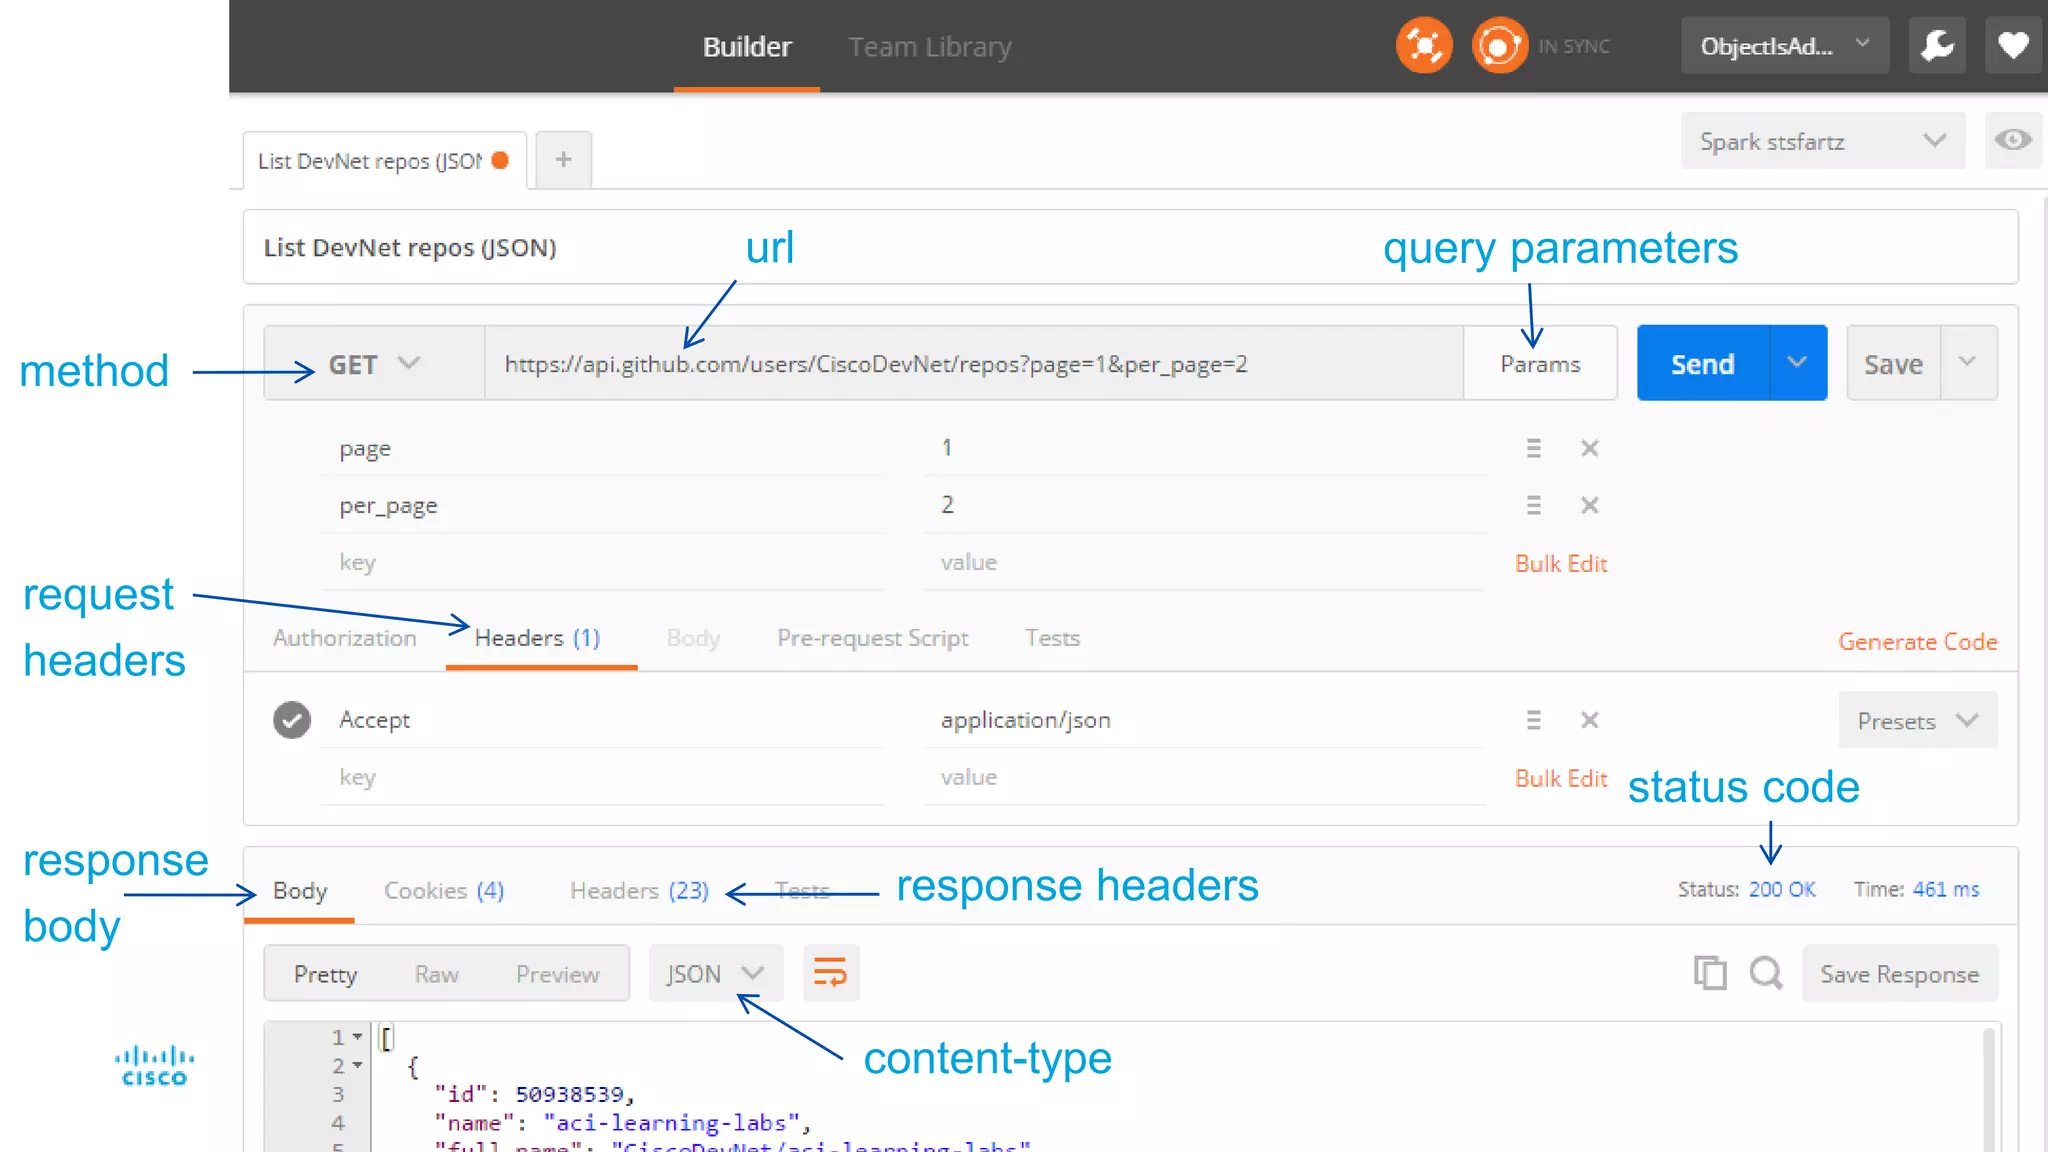The image size is (2048, 1152).
Task: Click the request URL input field
Action: [974, 364]
